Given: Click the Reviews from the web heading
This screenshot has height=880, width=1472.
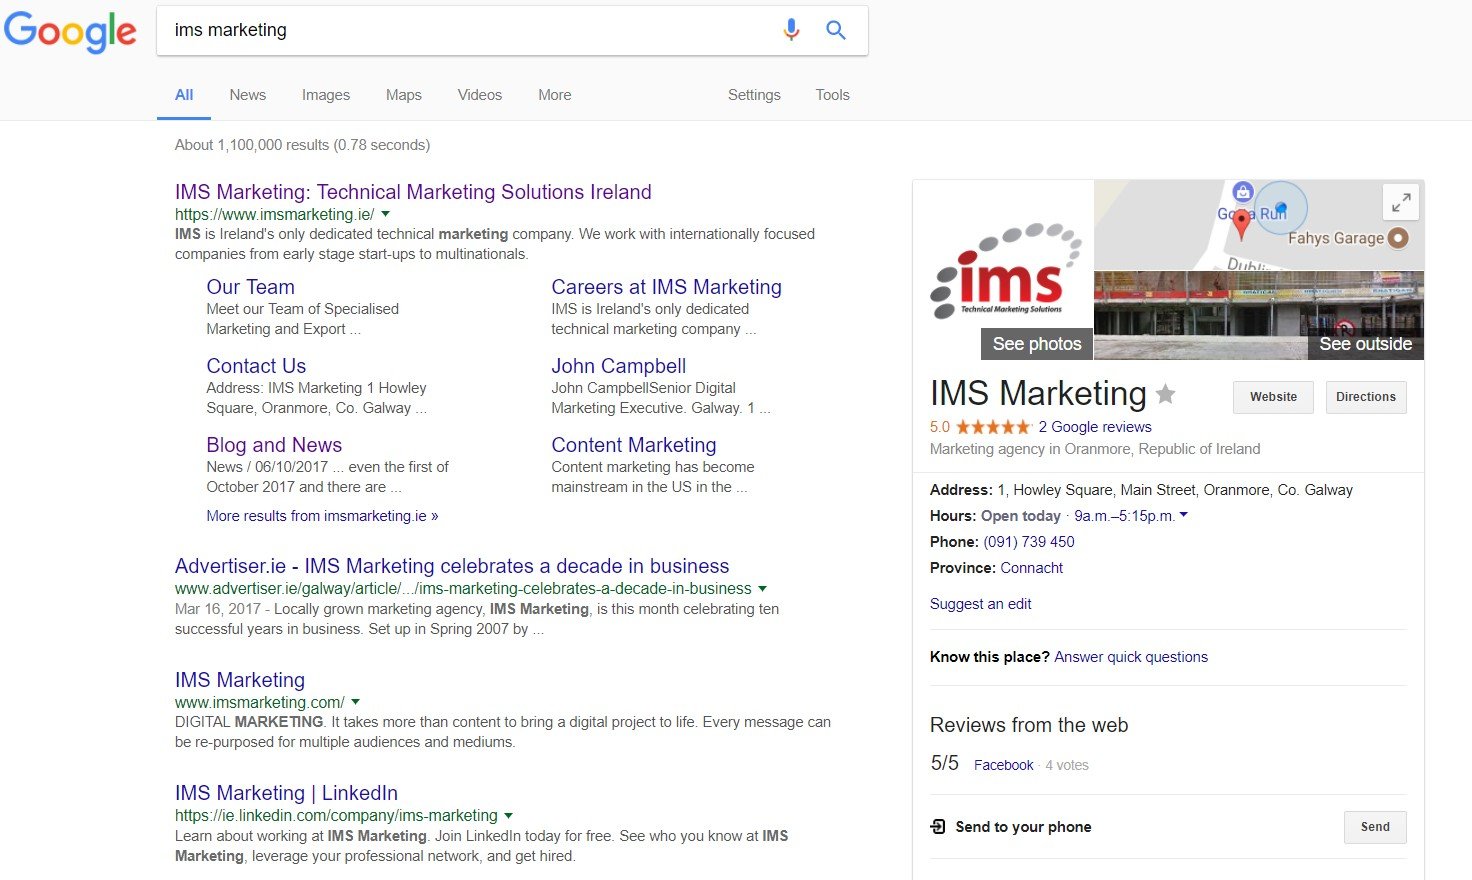Looking at the screenshot, I should 1029,725.
